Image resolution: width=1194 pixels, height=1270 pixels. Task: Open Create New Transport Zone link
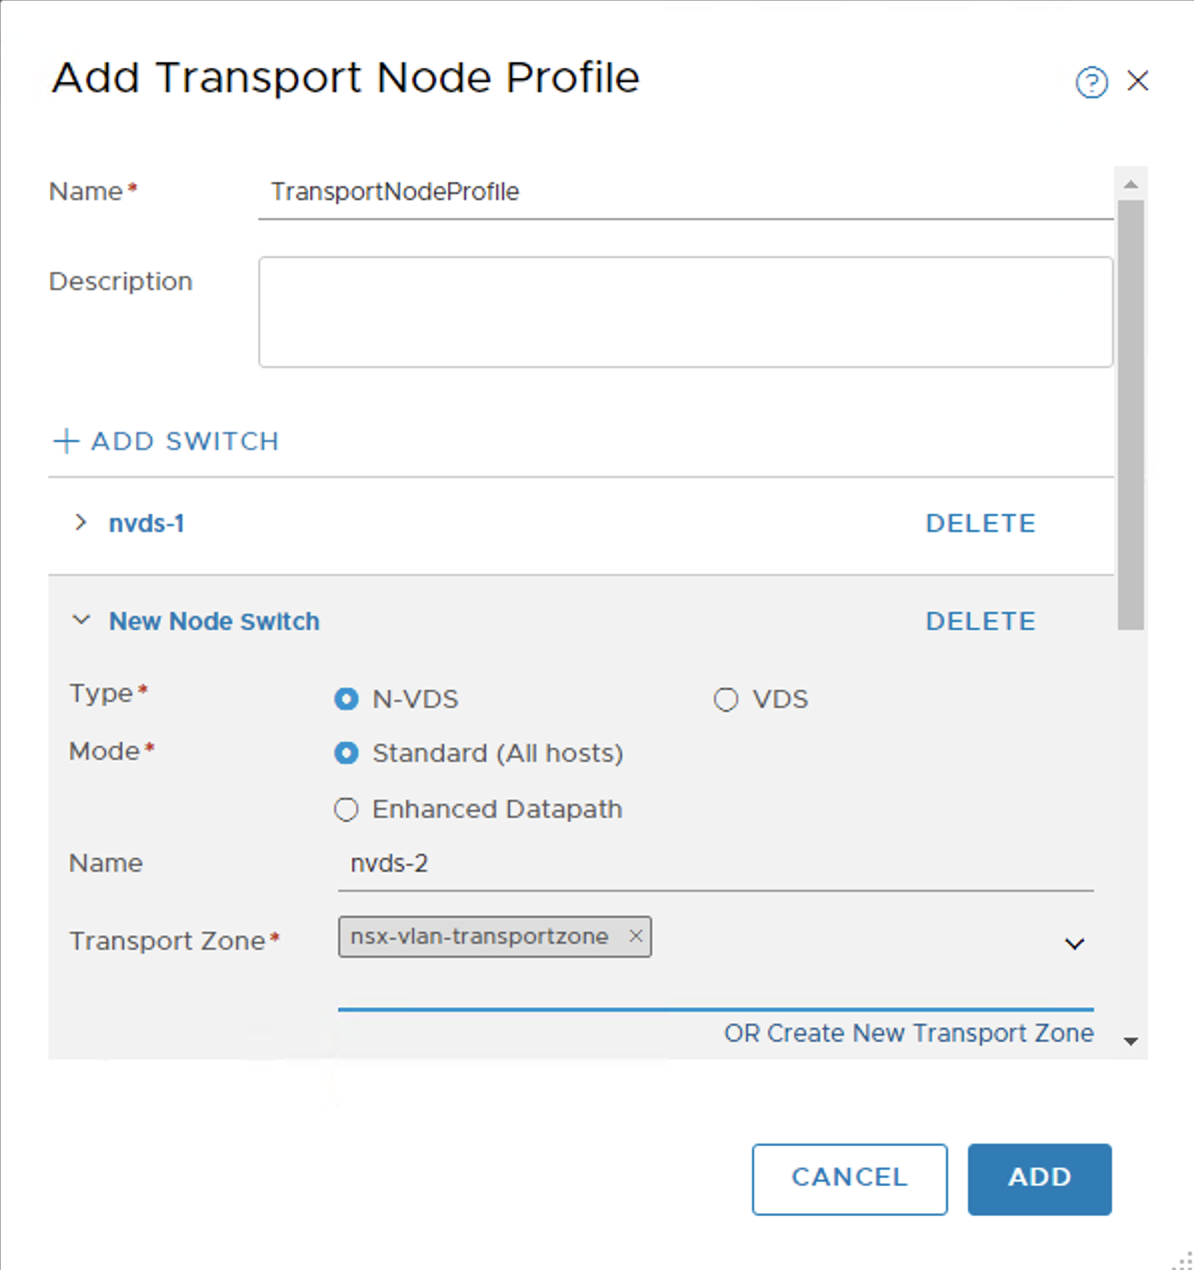point(908,1033)
